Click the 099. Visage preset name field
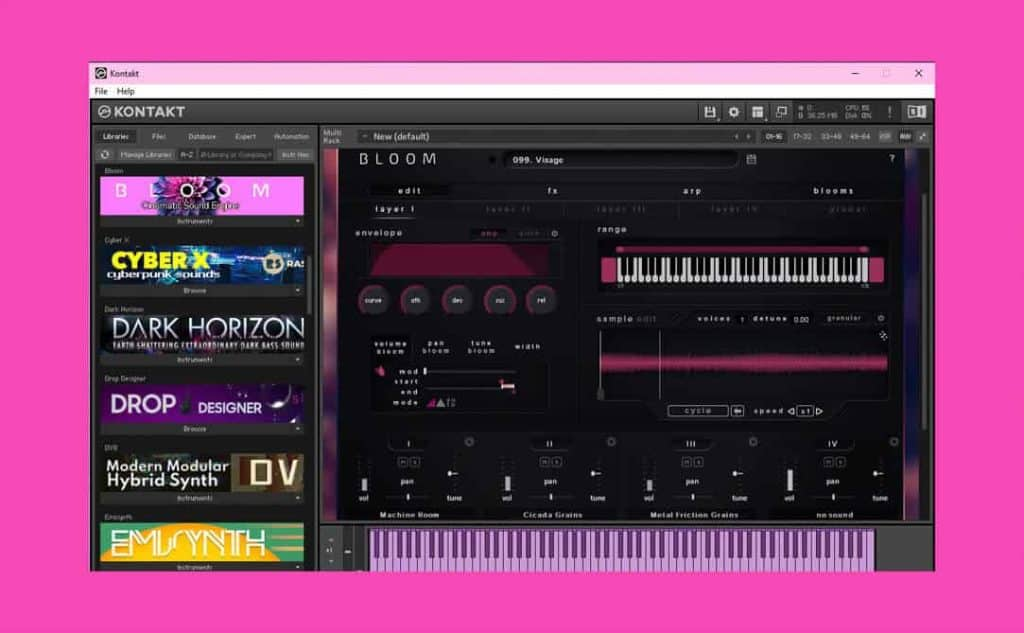Viewport: 1024px width, 633px height. (x=620, y=159)
